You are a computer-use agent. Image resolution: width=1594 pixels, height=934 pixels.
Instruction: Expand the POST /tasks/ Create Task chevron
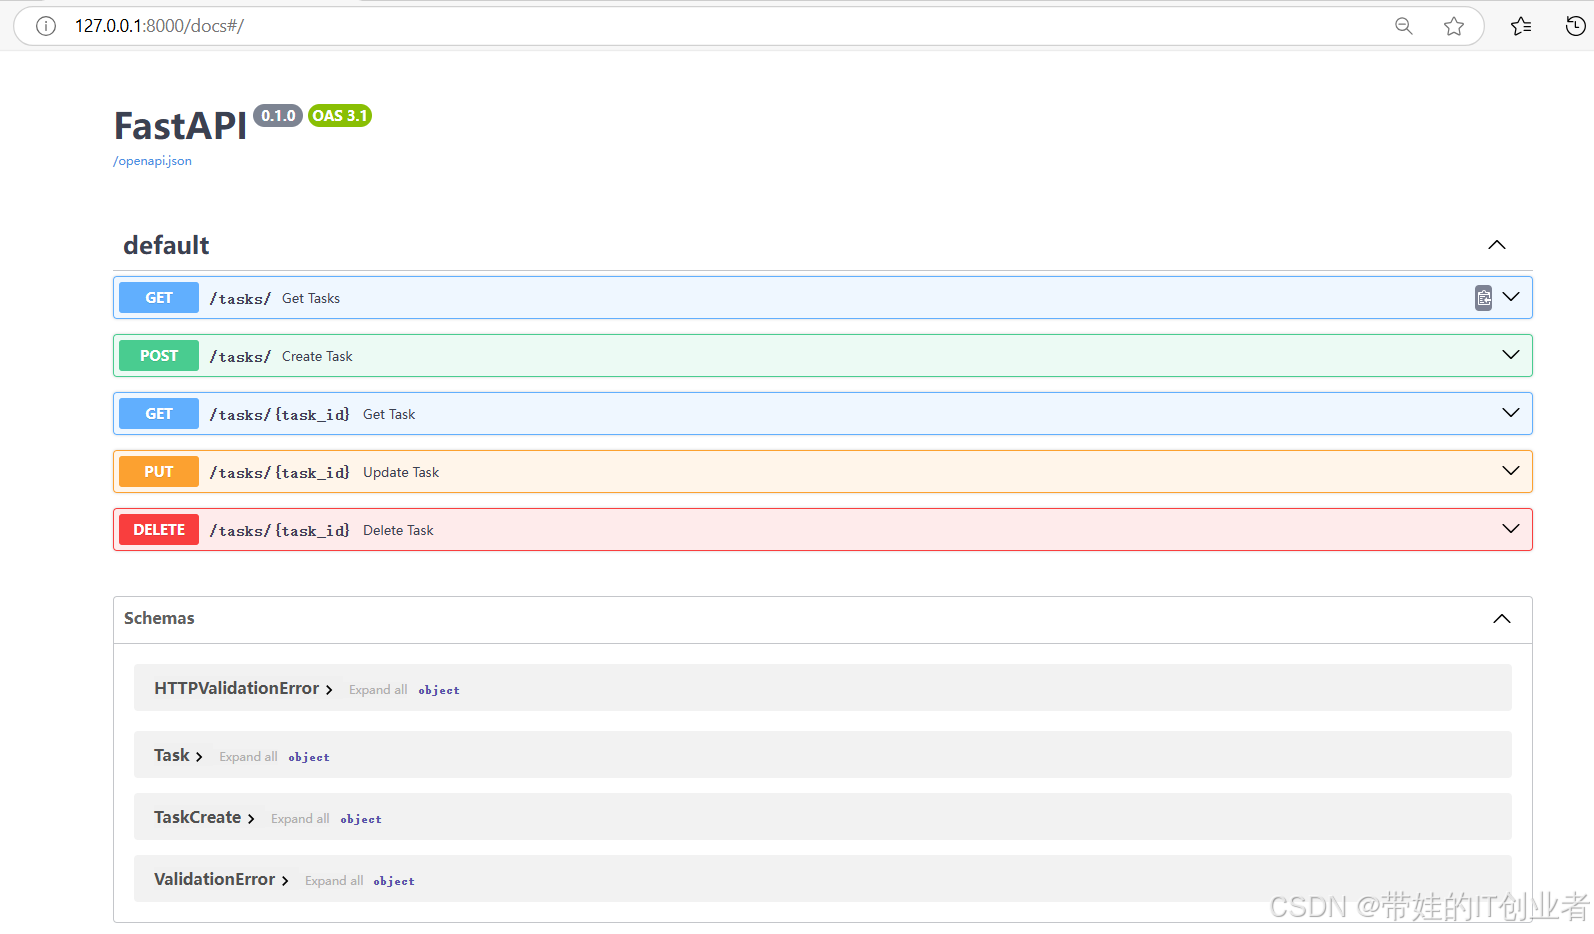pyautogui.click(x=1511, y=355)
